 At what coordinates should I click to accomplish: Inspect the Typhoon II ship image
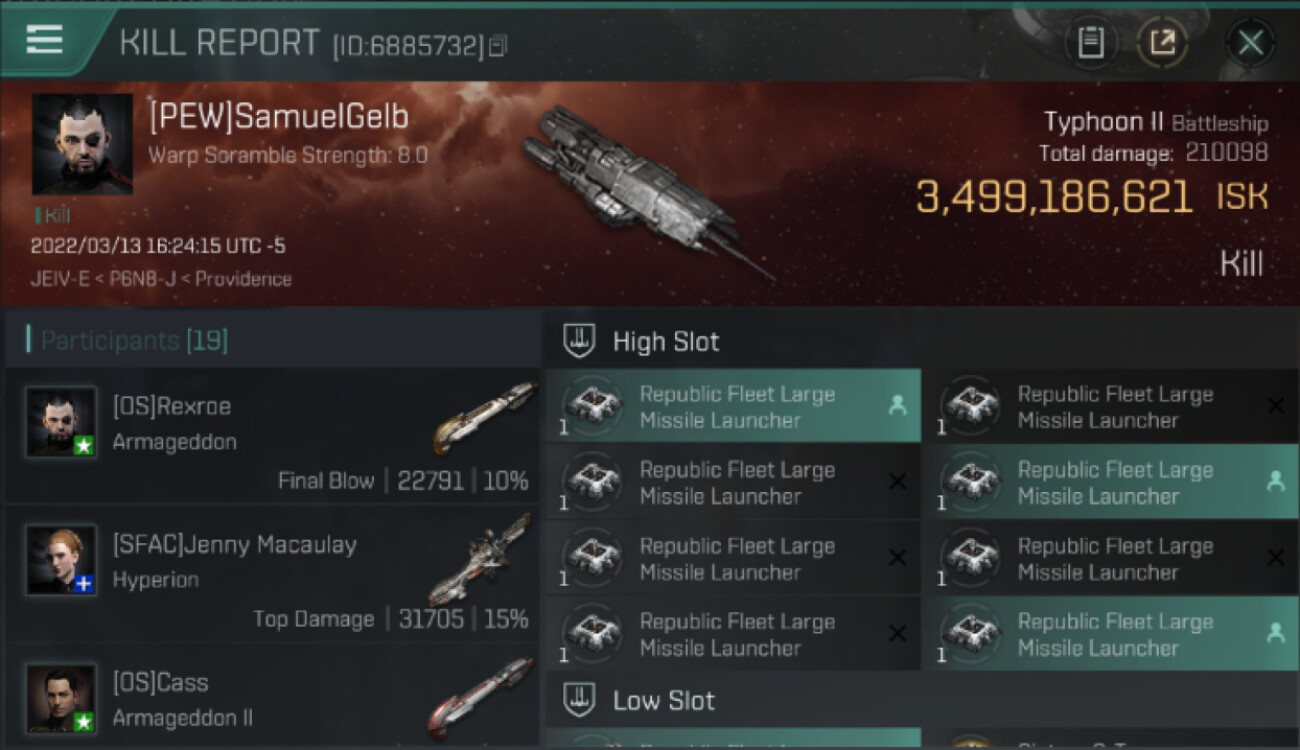[x=640, y=190]
